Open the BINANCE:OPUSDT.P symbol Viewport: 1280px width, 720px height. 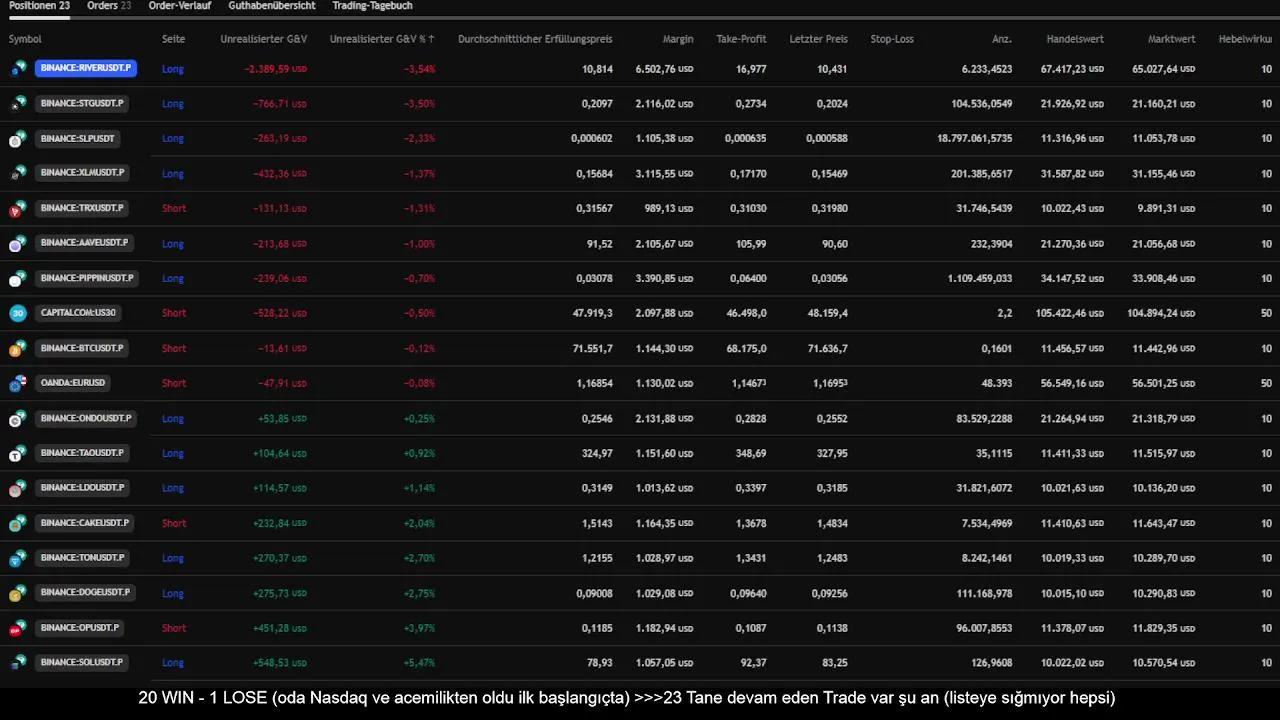81,628
